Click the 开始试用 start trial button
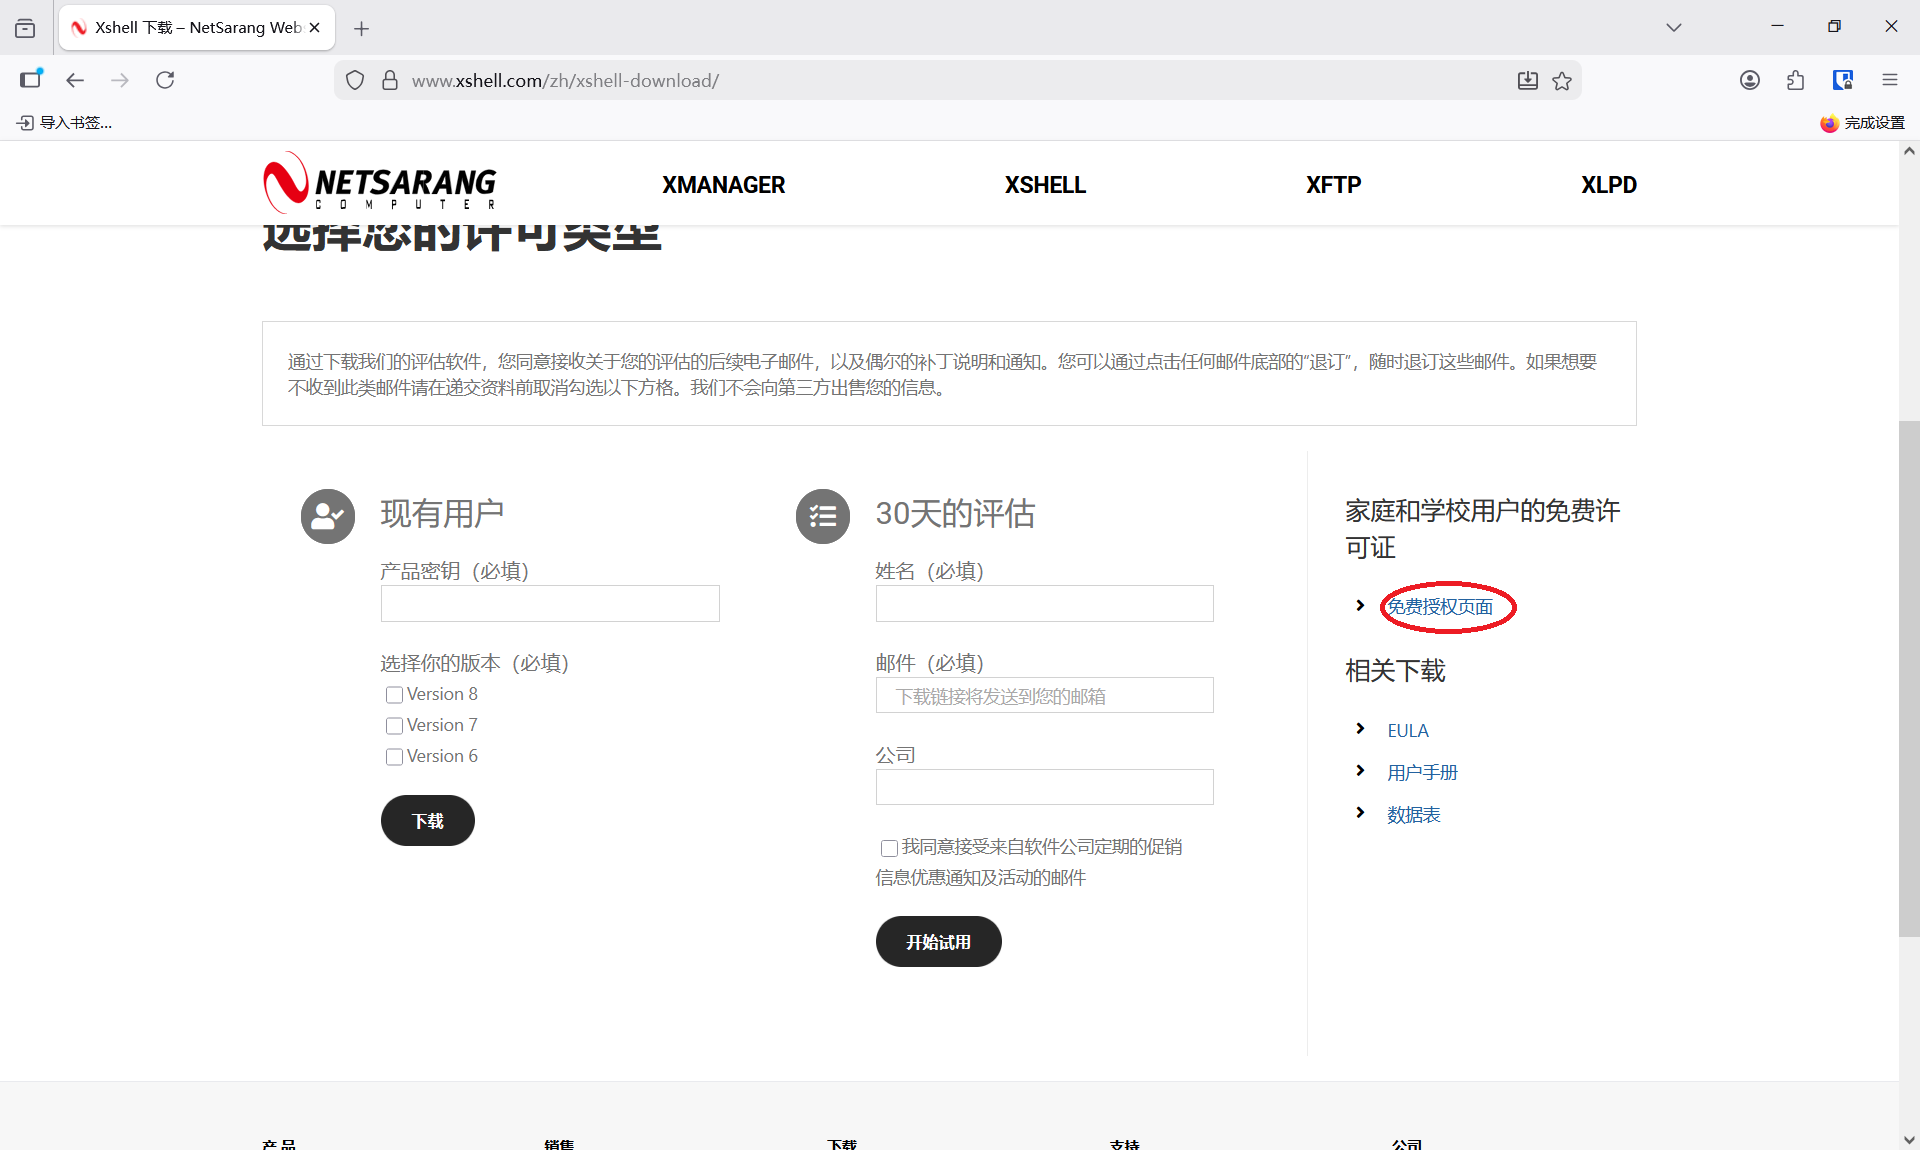This screenshot has height=1150, width=1920. click(x=939, y=942)
